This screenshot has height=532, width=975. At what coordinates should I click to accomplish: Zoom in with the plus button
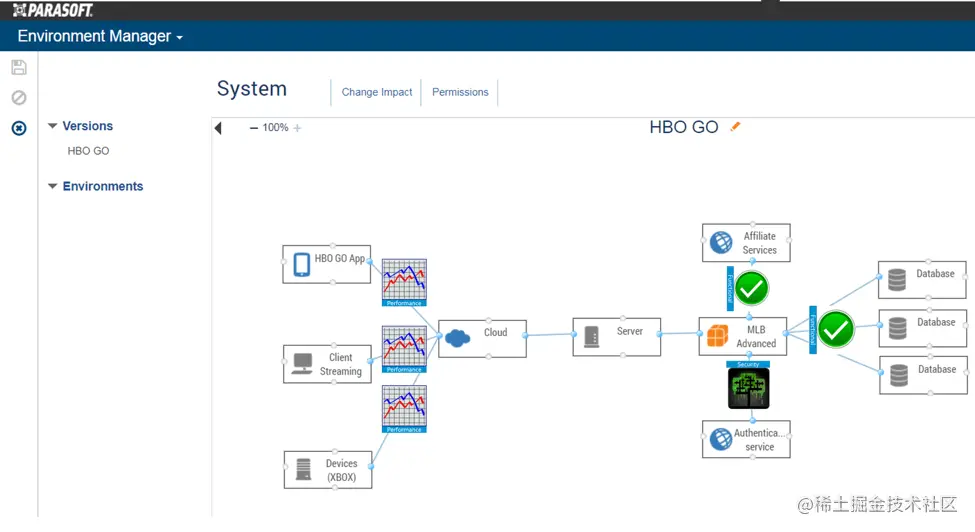[x=297, y=128]
